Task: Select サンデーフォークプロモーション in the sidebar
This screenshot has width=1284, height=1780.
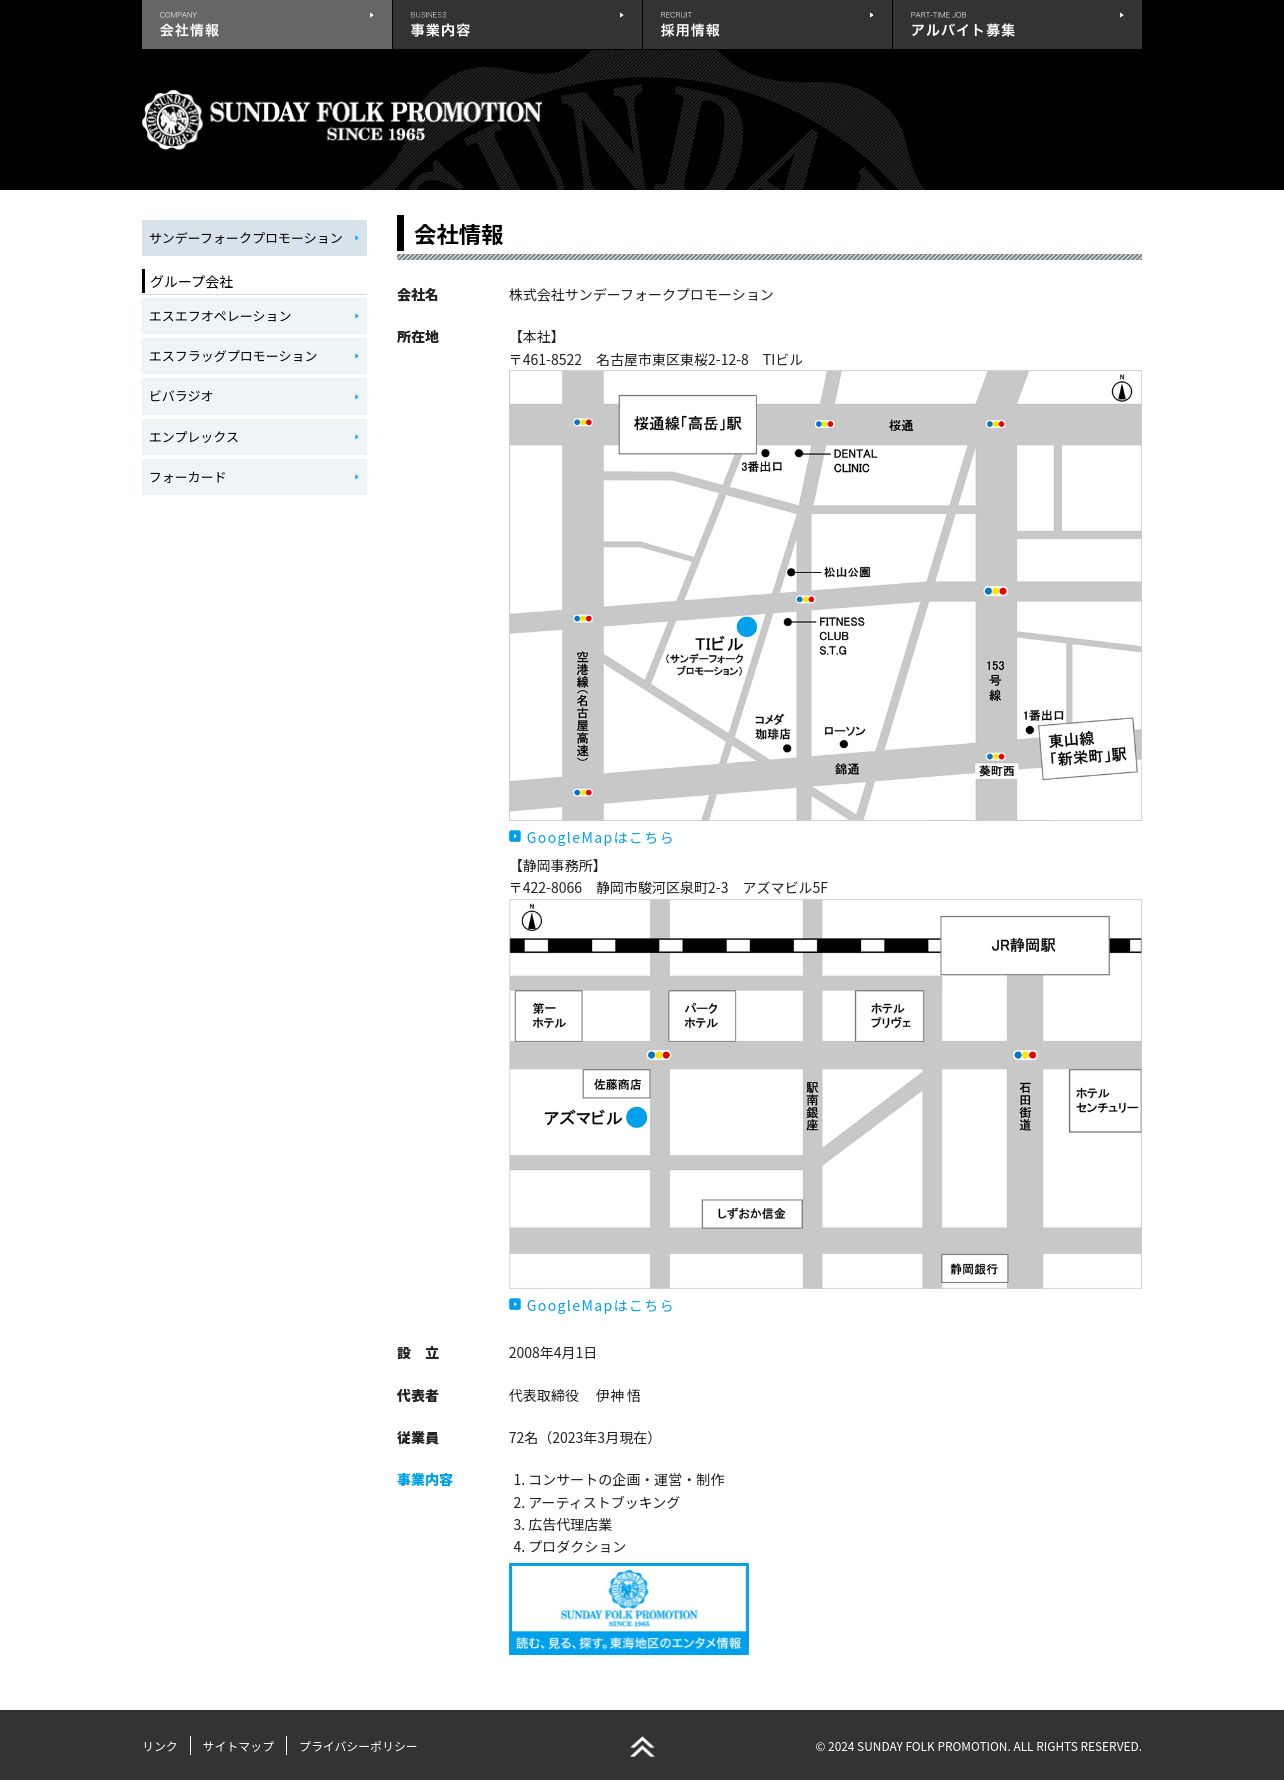Action: point(254,238)
